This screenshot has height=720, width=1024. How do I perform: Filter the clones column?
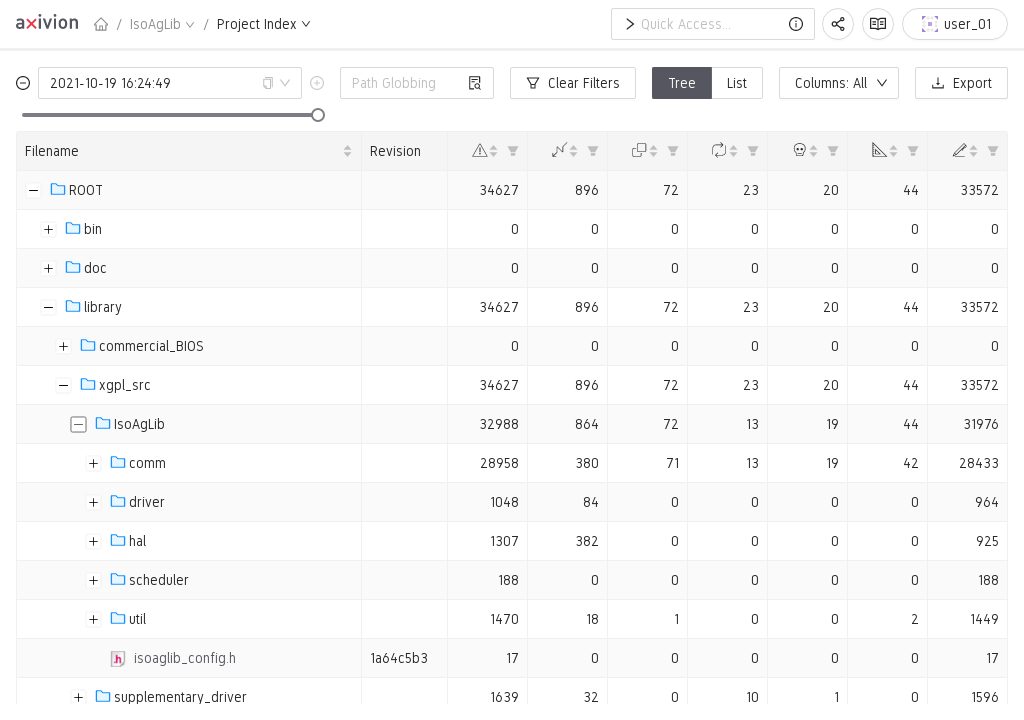coord(673,151)
